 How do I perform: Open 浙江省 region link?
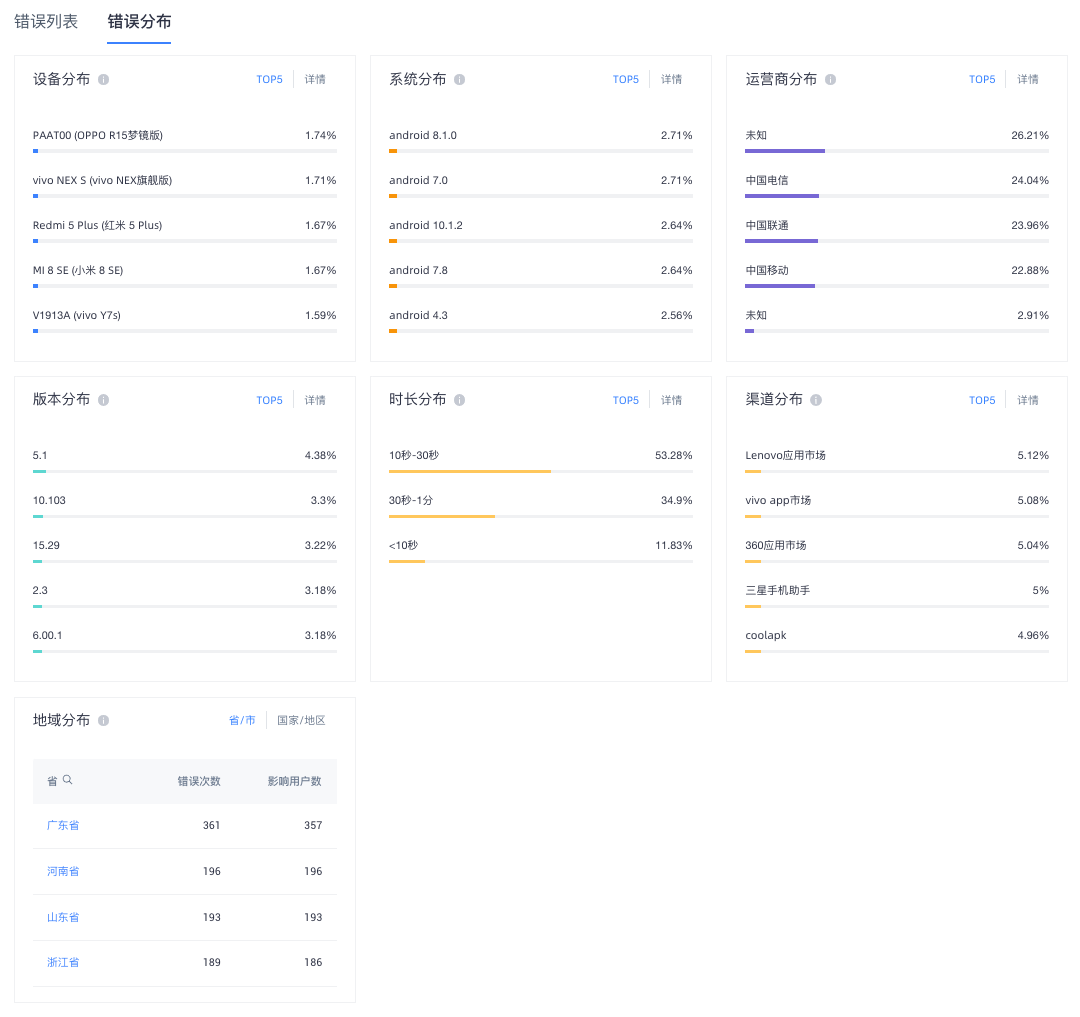point(63,963)
